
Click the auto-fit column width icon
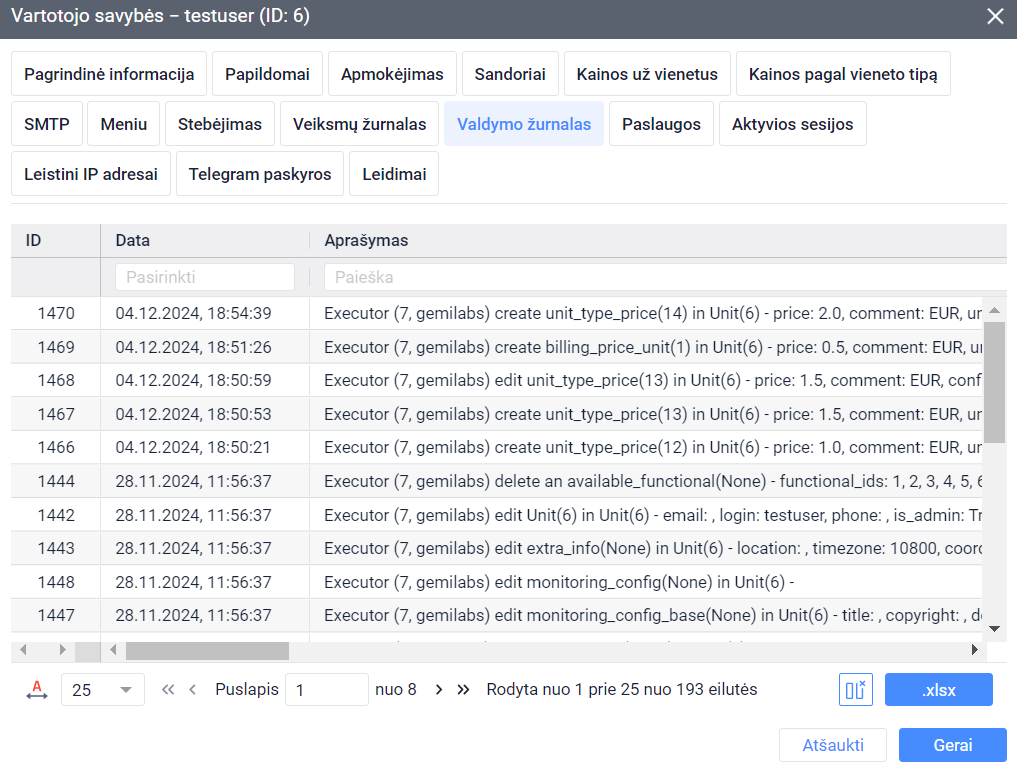[x=37, y=689]
